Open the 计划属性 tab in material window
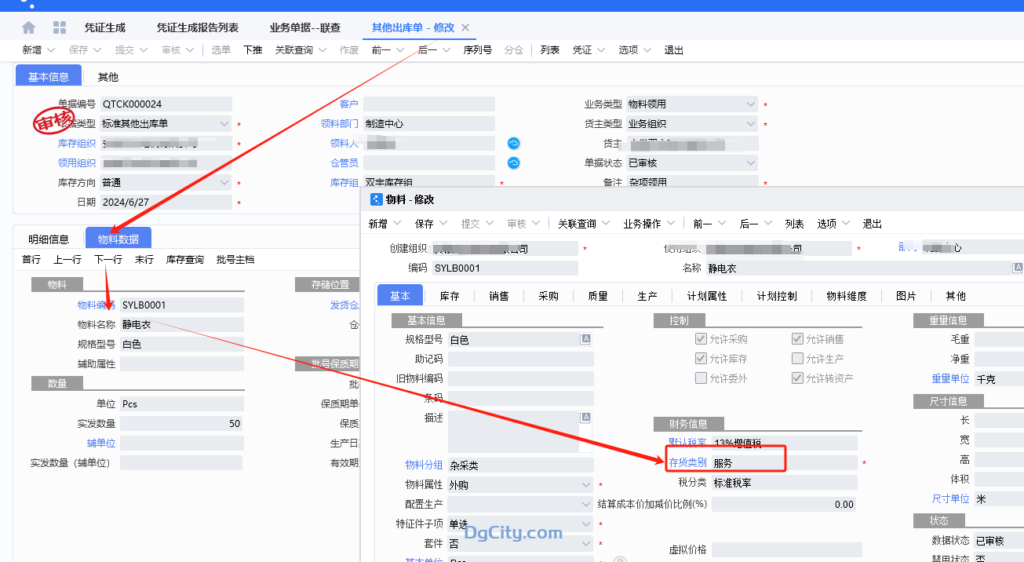This screenshot has width=1024, height=562. coord(707,296)
